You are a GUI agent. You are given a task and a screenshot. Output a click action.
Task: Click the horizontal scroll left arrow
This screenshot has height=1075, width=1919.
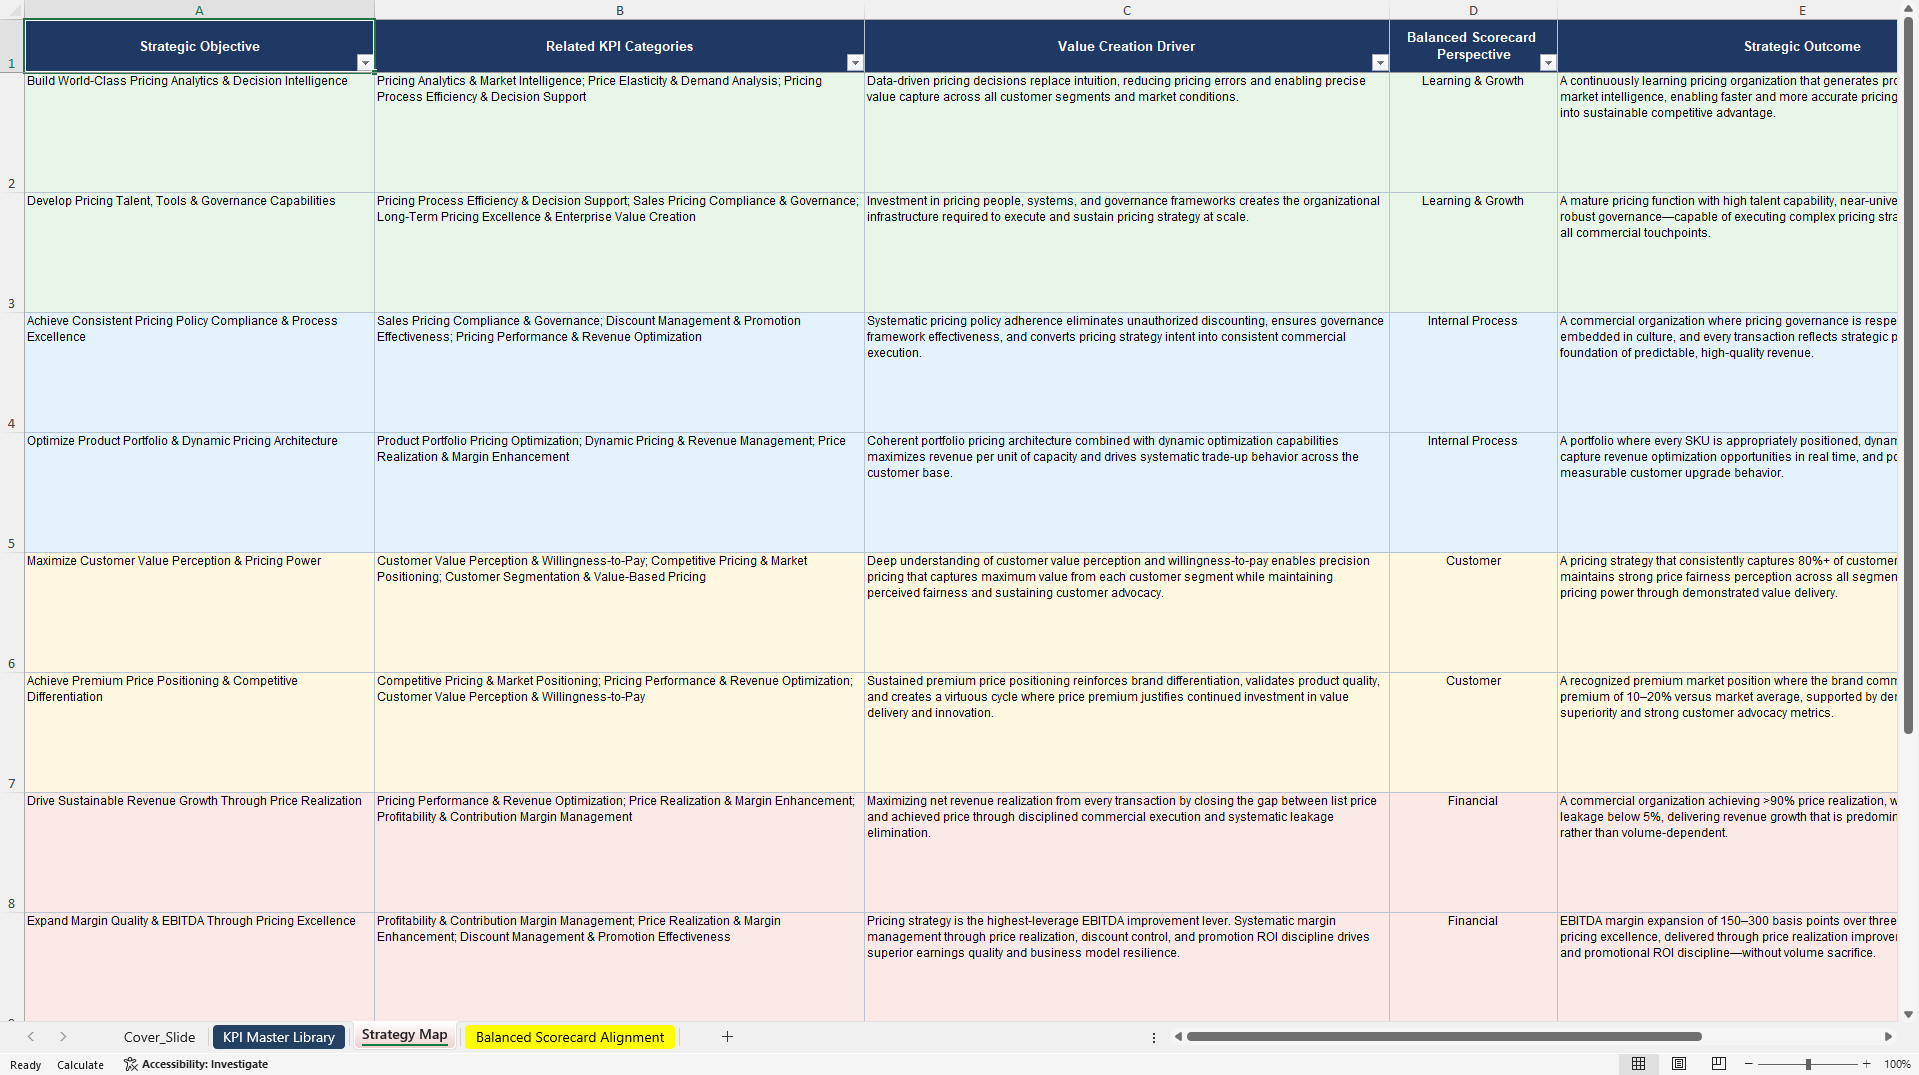(1178, 1037)
